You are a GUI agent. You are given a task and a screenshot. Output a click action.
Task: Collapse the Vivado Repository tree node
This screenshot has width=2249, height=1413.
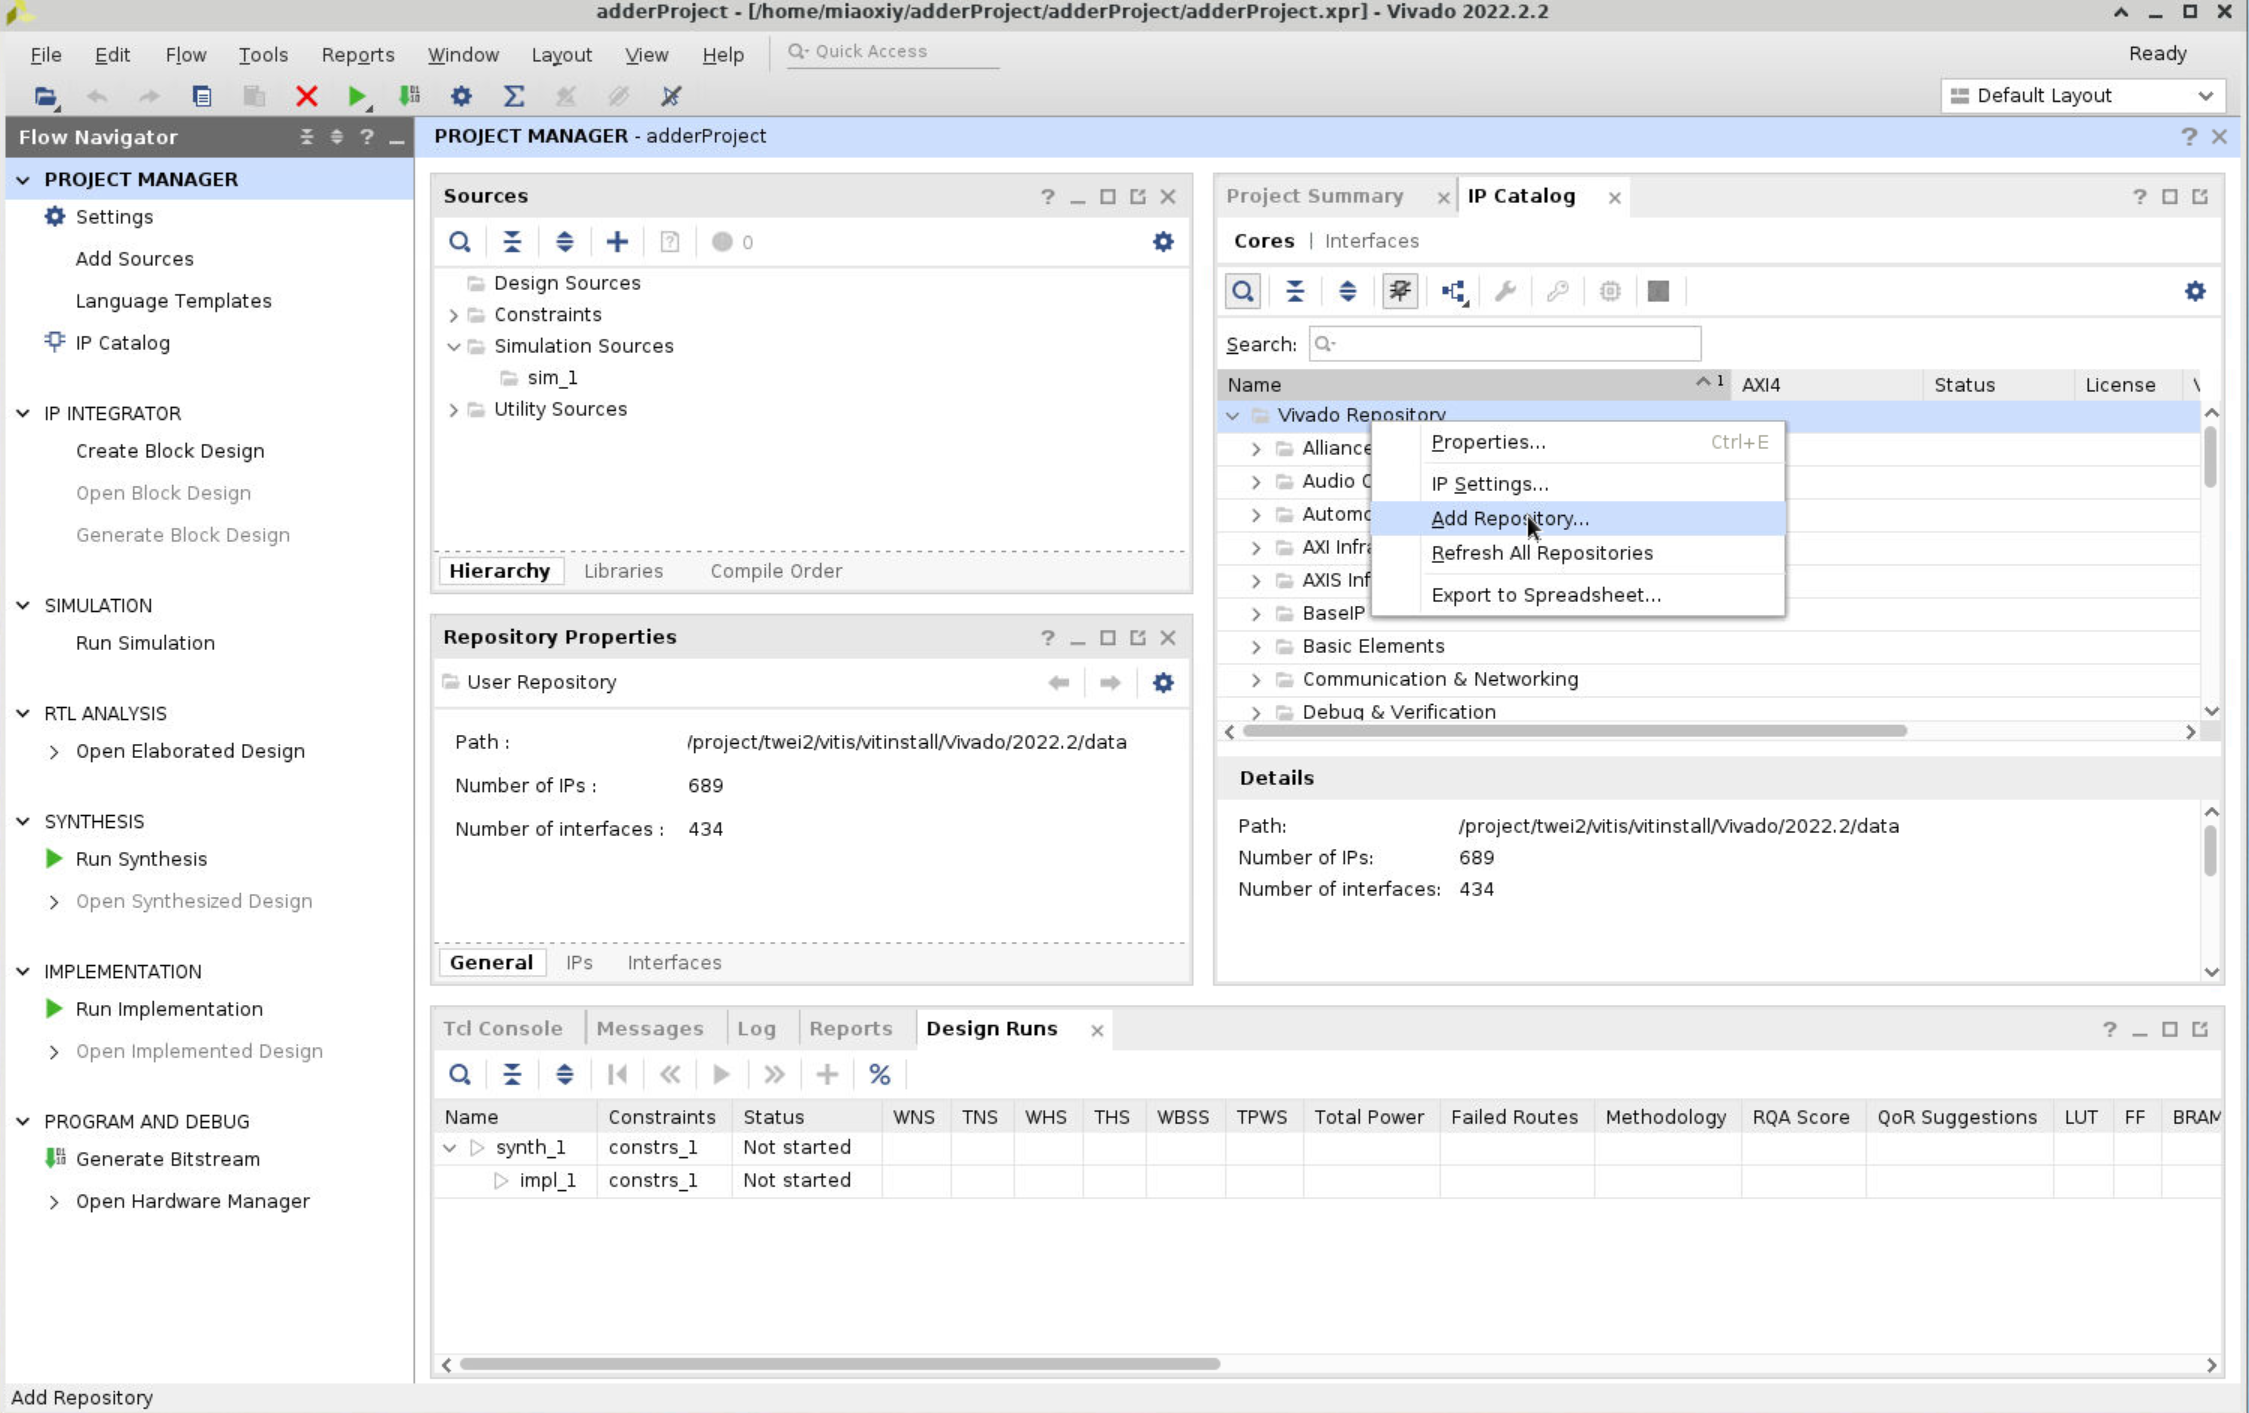tap(1233, 416)
